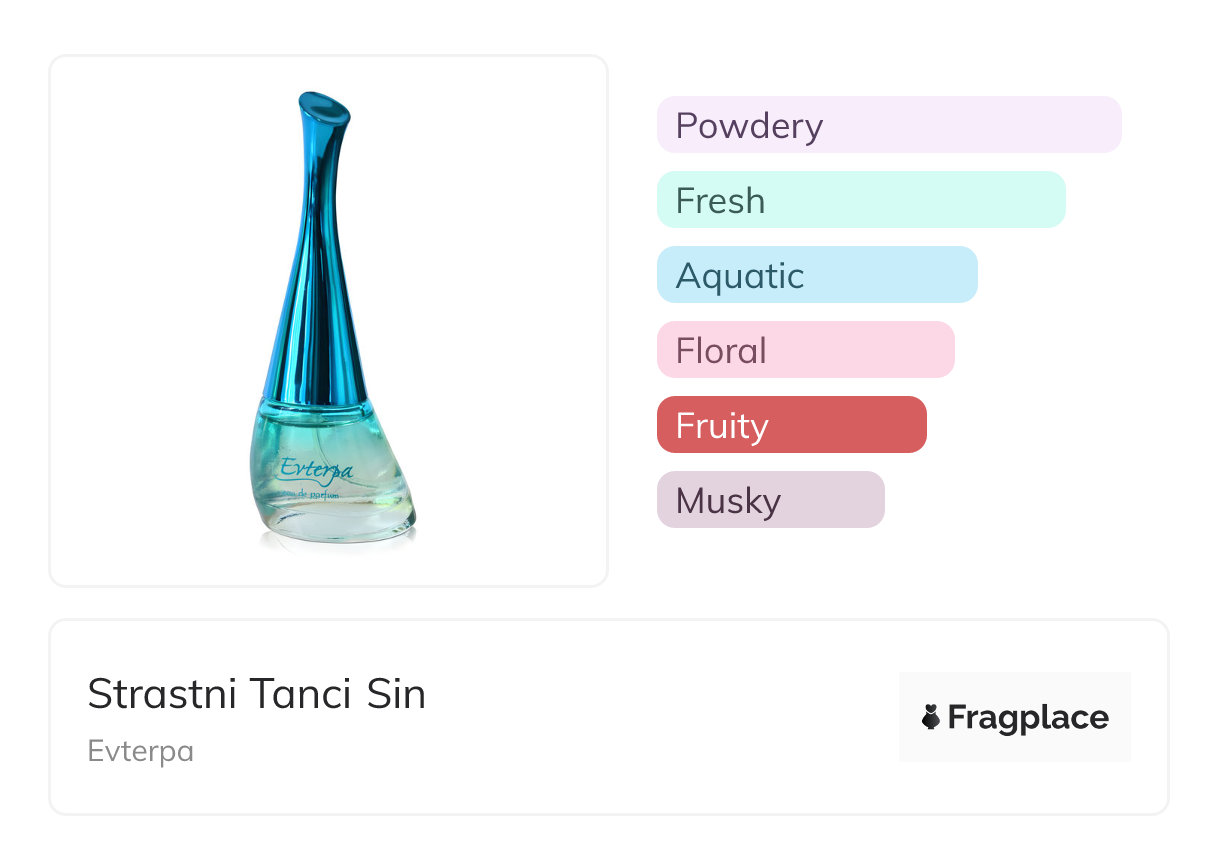Image resolution: width=1218 pixels, height=864 pixels.
Task: Click the Fragplace wordmark text
Action: tap(1028, 718)
